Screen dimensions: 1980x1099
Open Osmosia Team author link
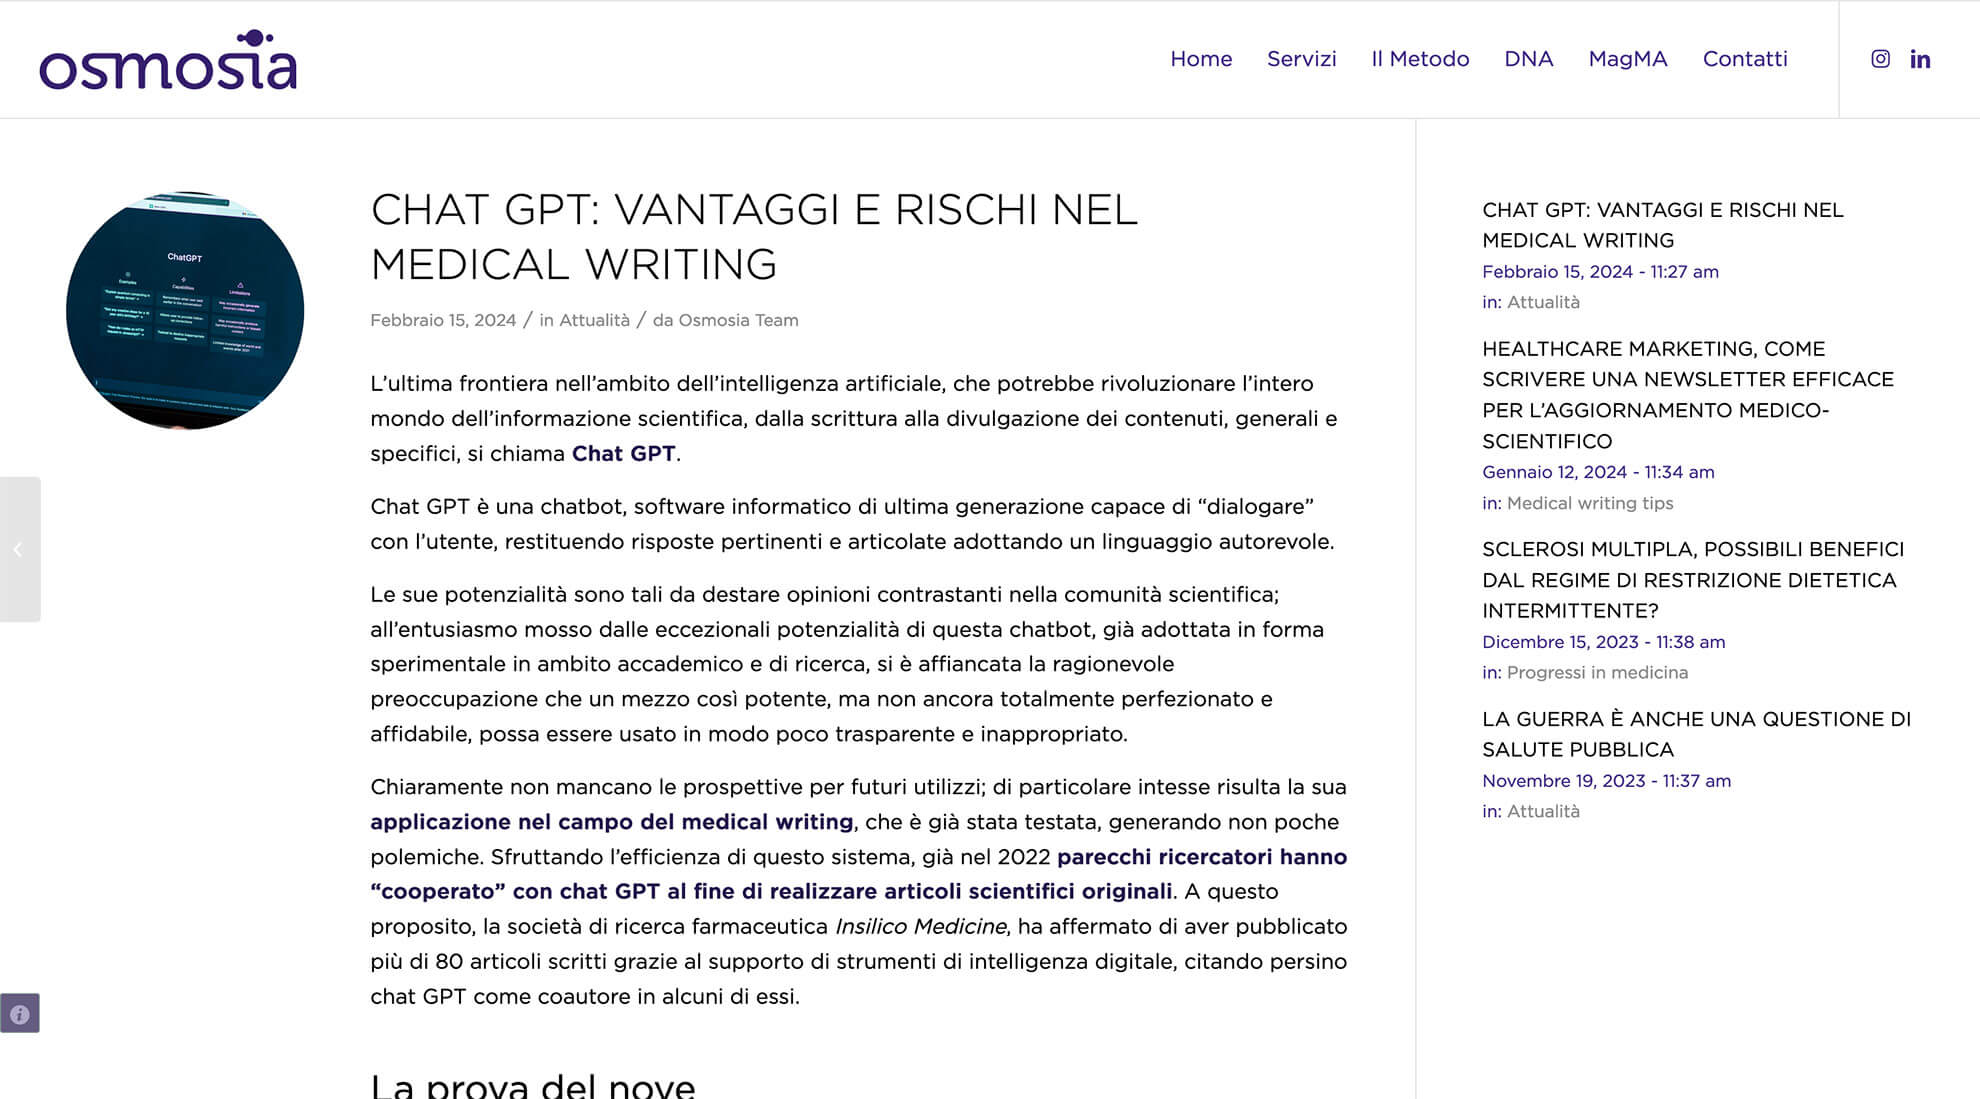point(738,320)
